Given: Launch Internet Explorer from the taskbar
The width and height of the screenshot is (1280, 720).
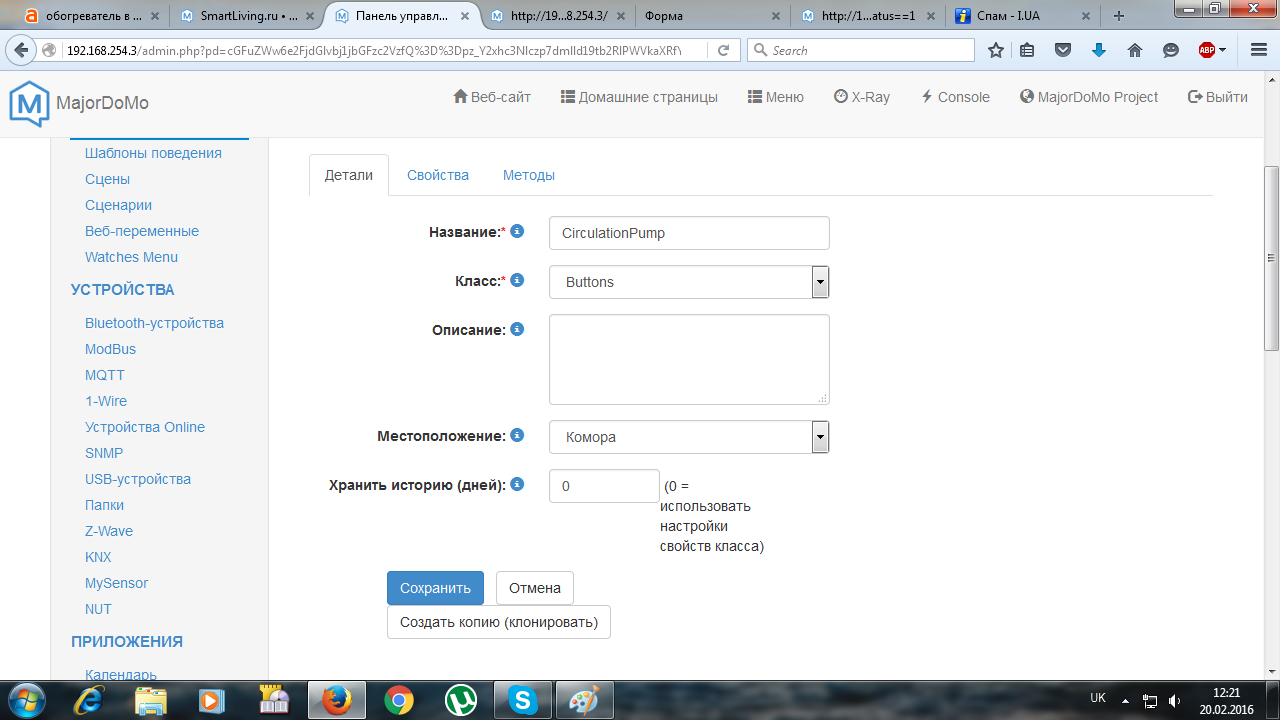Looking at the screenshot, I should pos(89,700).
